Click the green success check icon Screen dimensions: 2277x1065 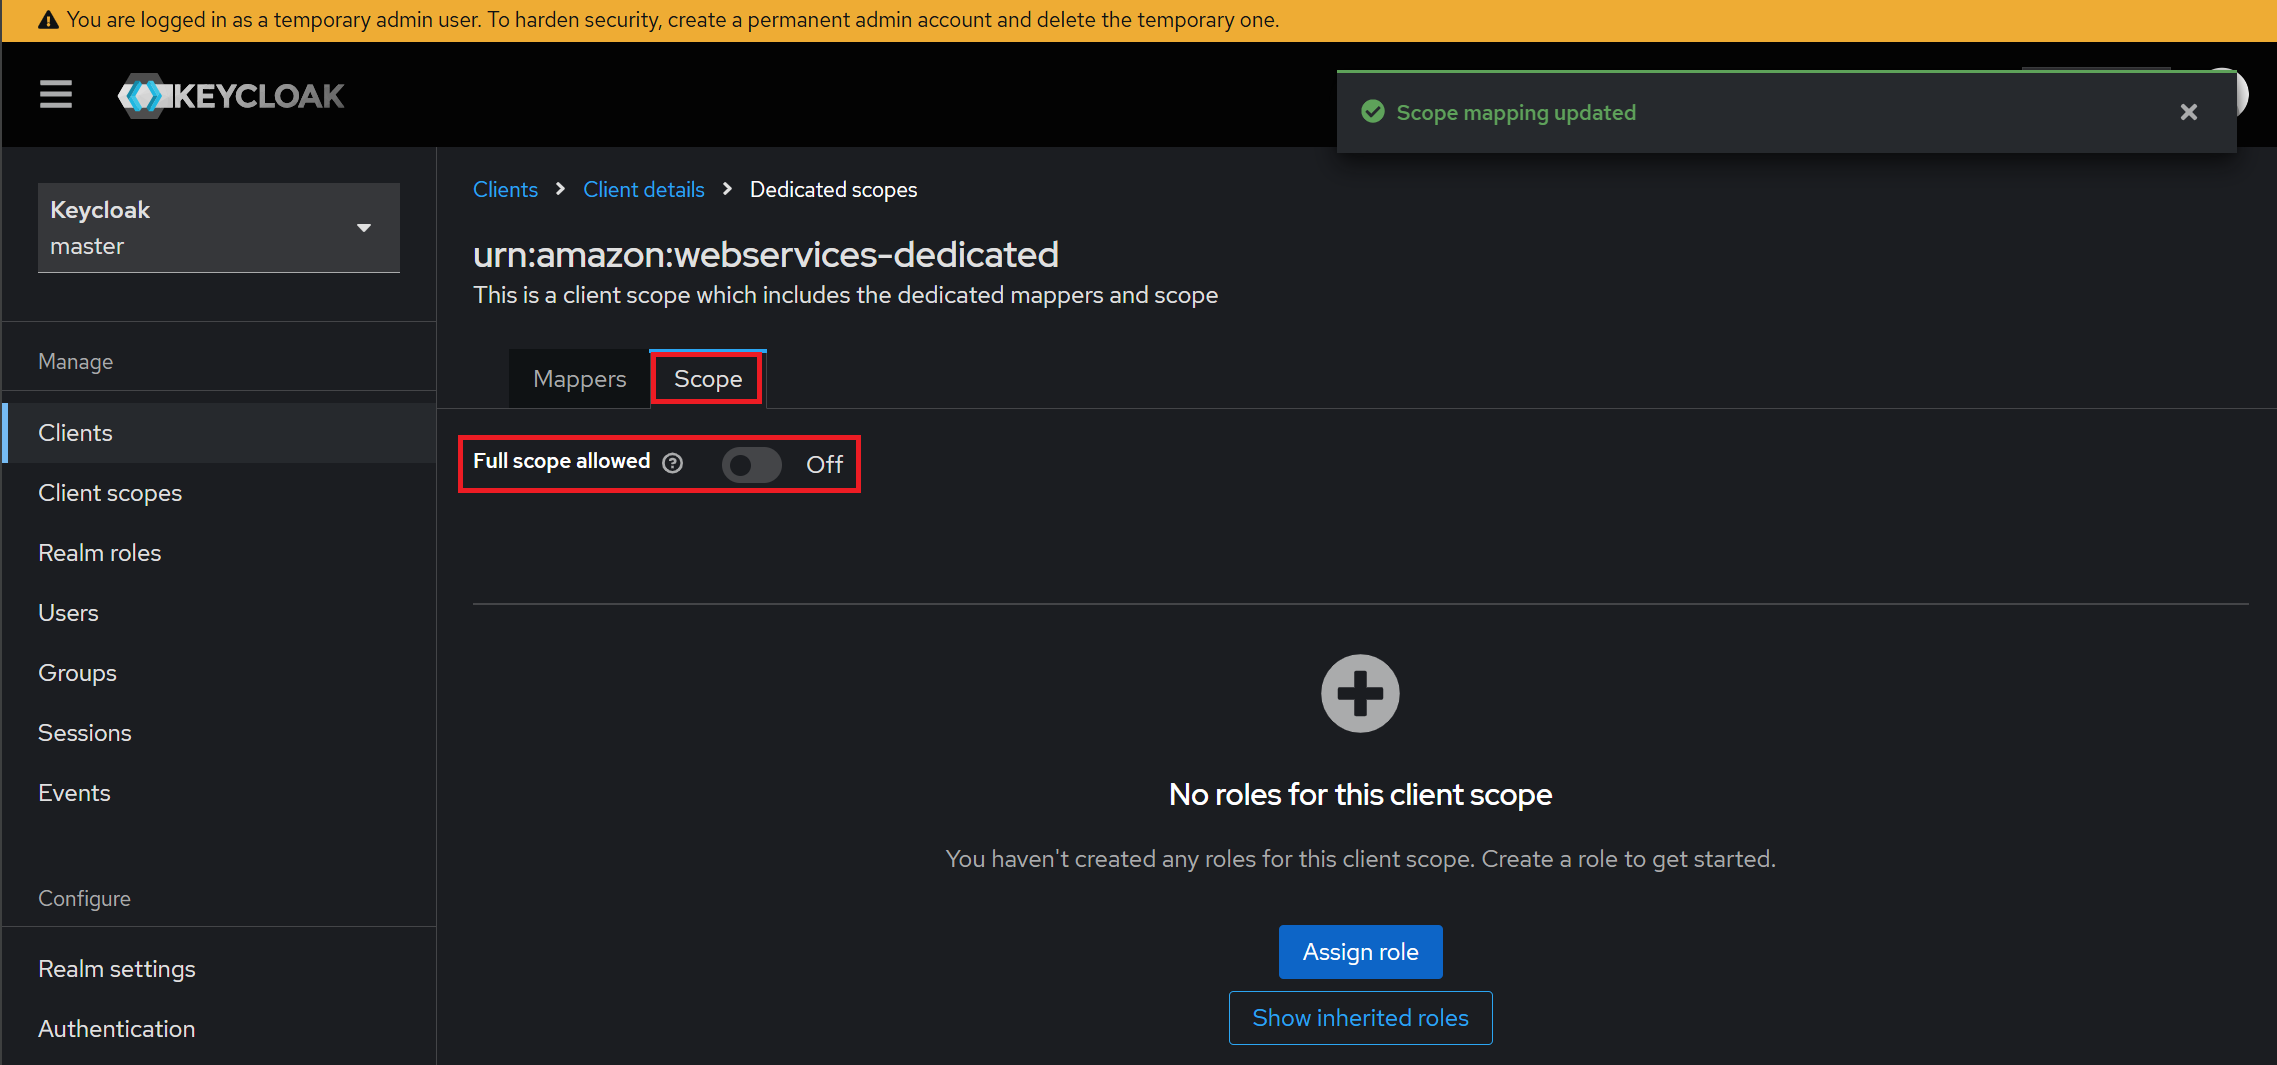click(1373, 112)
